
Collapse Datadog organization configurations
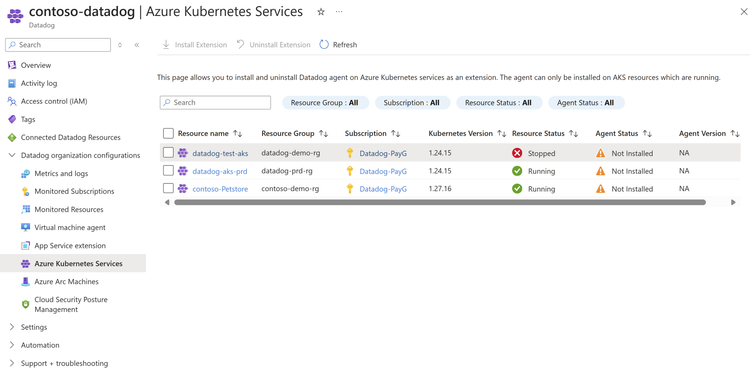(x=12, y=155)
